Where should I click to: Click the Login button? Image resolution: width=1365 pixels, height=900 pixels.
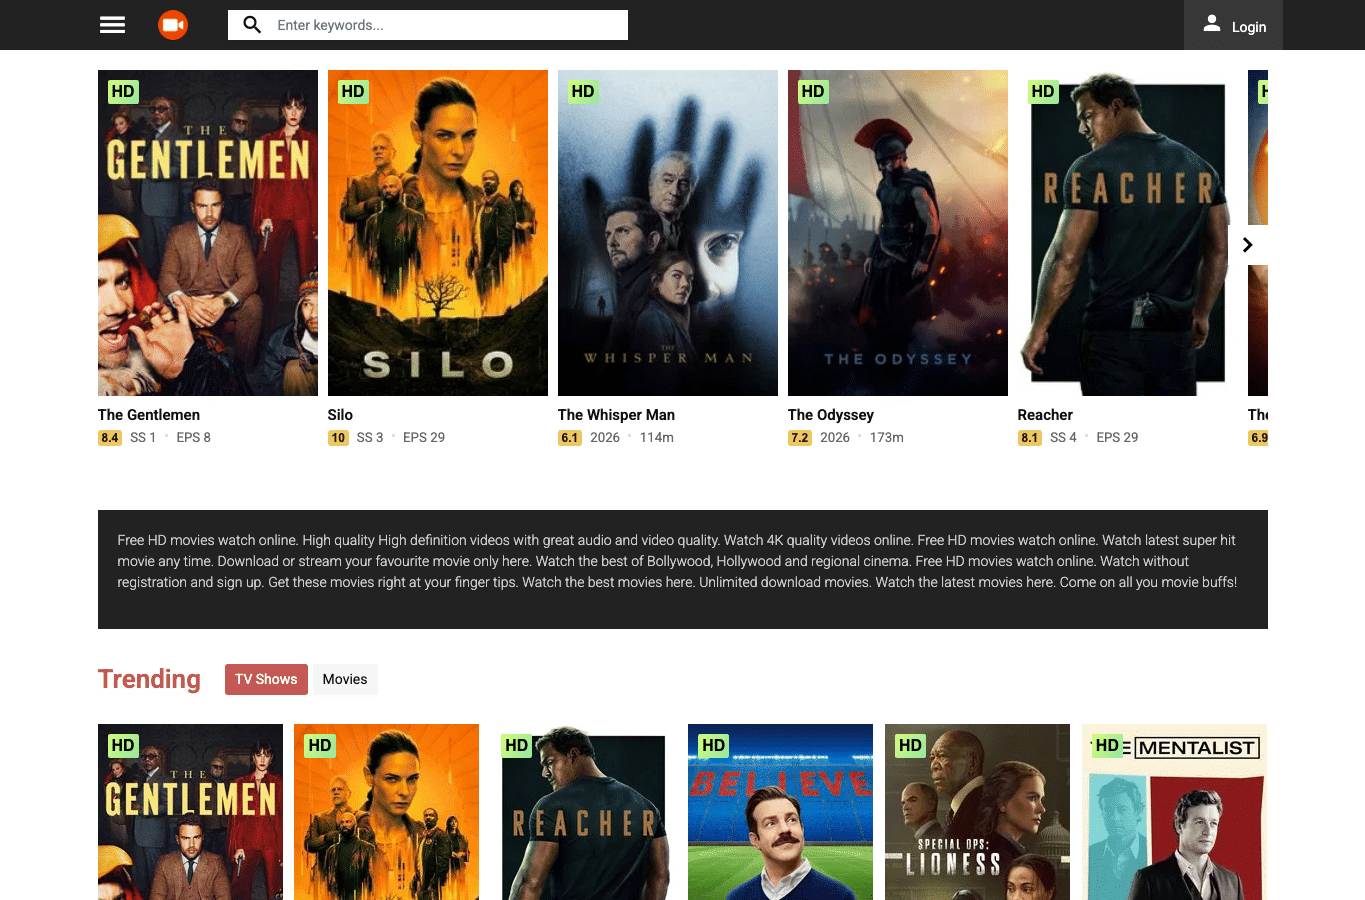click(1233, 25)
